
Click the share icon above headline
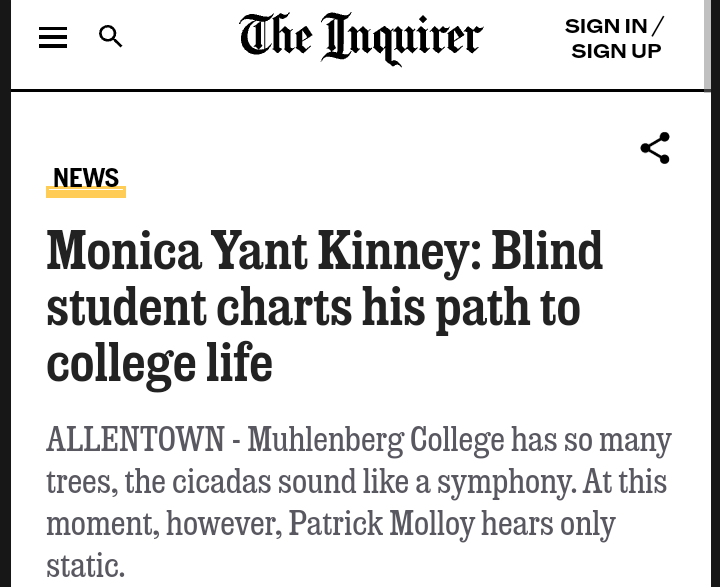pyautogui.click(x=655, y=148)
